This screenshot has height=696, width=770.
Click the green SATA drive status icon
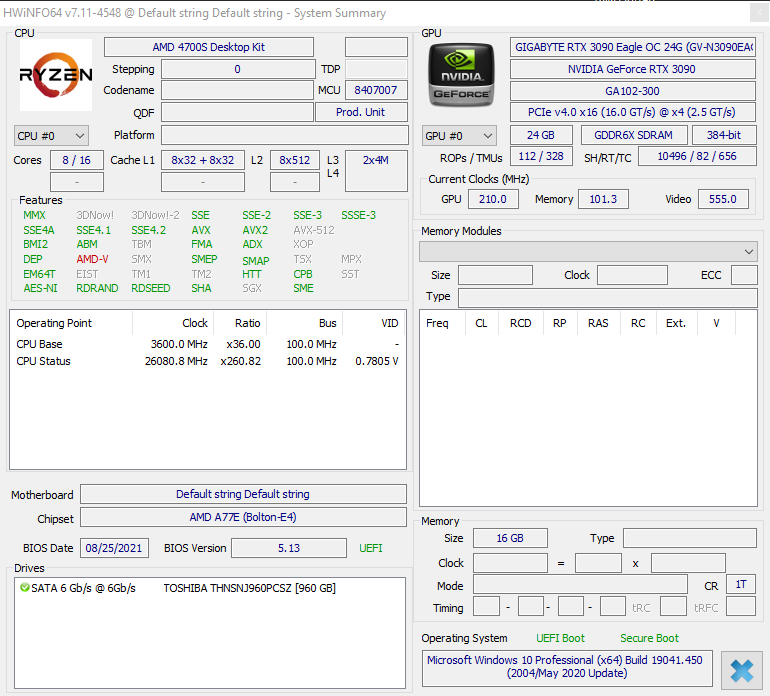click(24, 587)
